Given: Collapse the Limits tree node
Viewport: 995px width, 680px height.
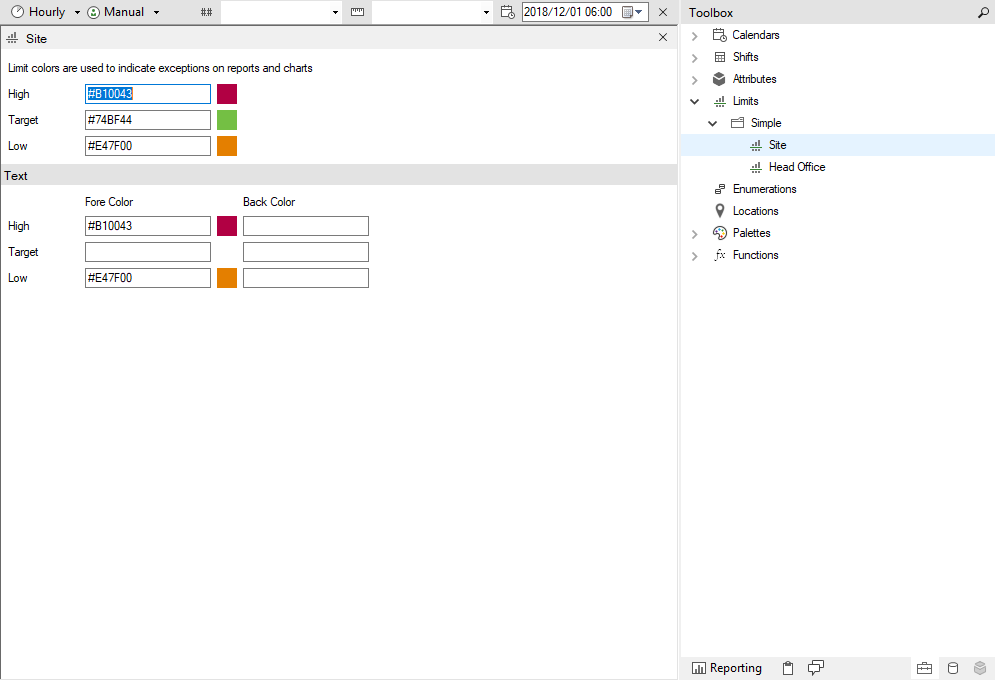Looking at the screenshot, I should point(695,101).
